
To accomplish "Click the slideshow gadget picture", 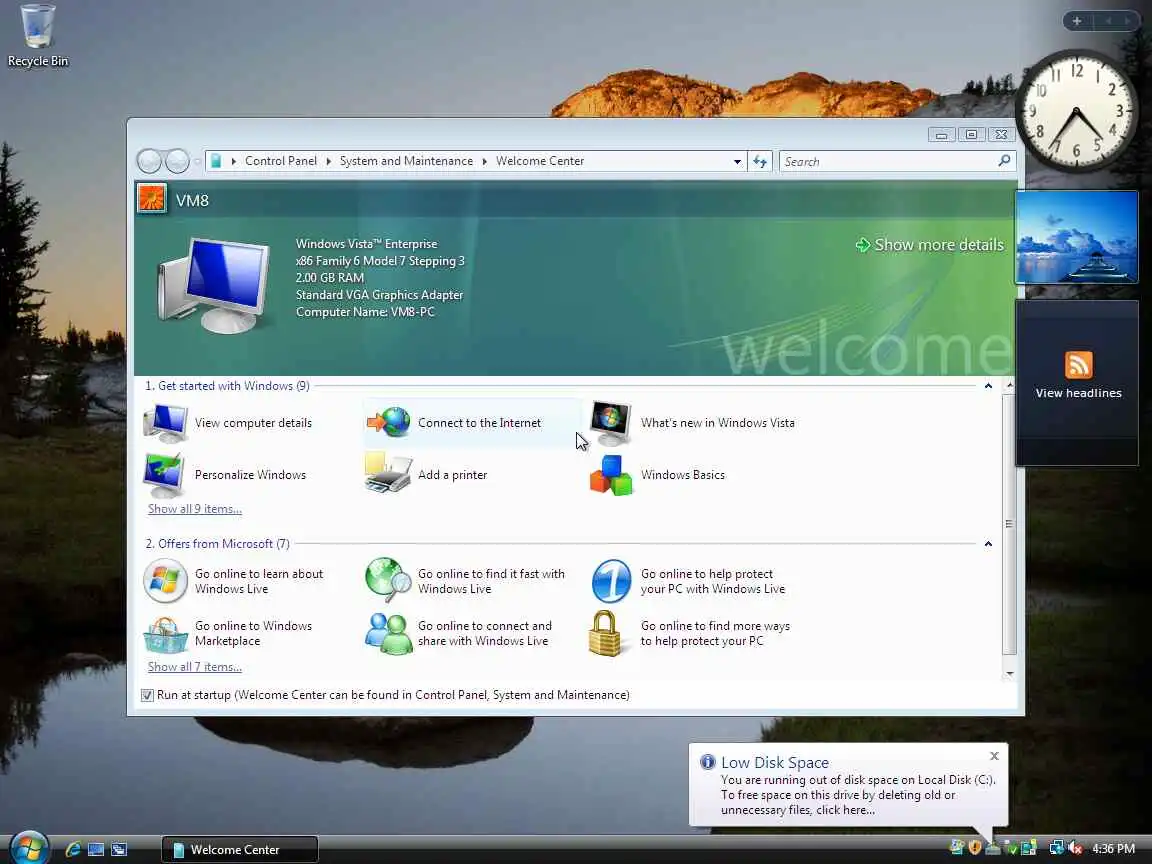I will click(1076, 237).
